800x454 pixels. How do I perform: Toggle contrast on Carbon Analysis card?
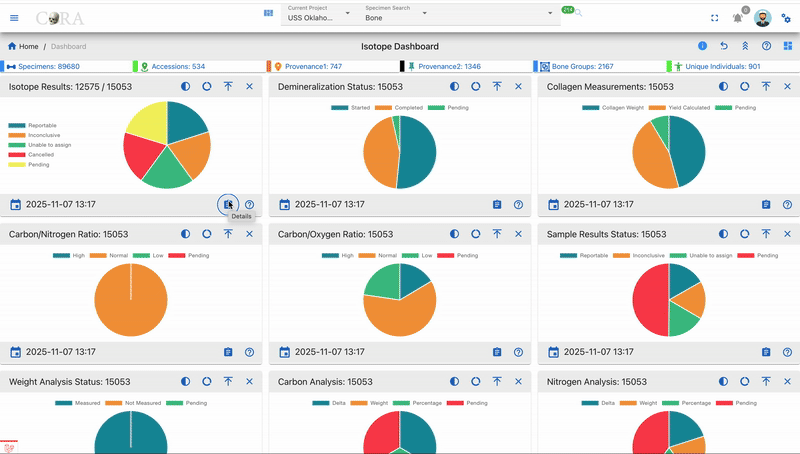click(454, 381)
